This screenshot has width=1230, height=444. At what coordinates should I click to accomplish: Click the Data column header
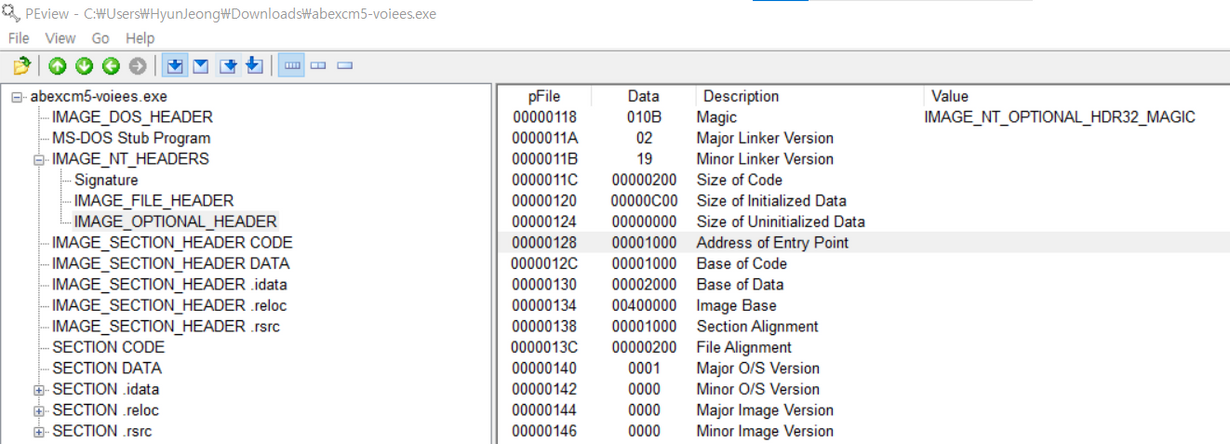click(643, 97)
